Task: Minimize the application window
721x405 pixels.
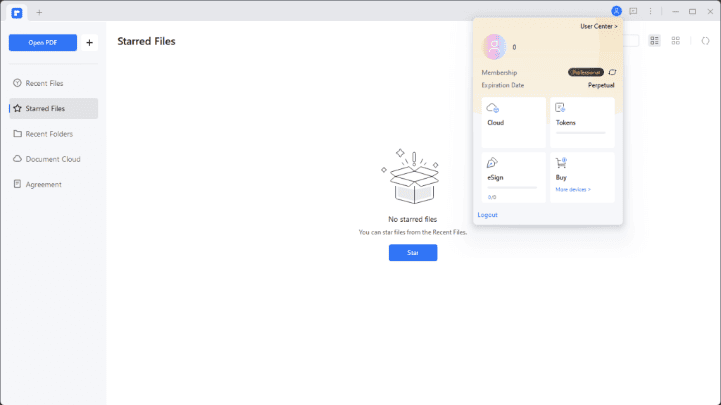Action: (x=675, y=11)
